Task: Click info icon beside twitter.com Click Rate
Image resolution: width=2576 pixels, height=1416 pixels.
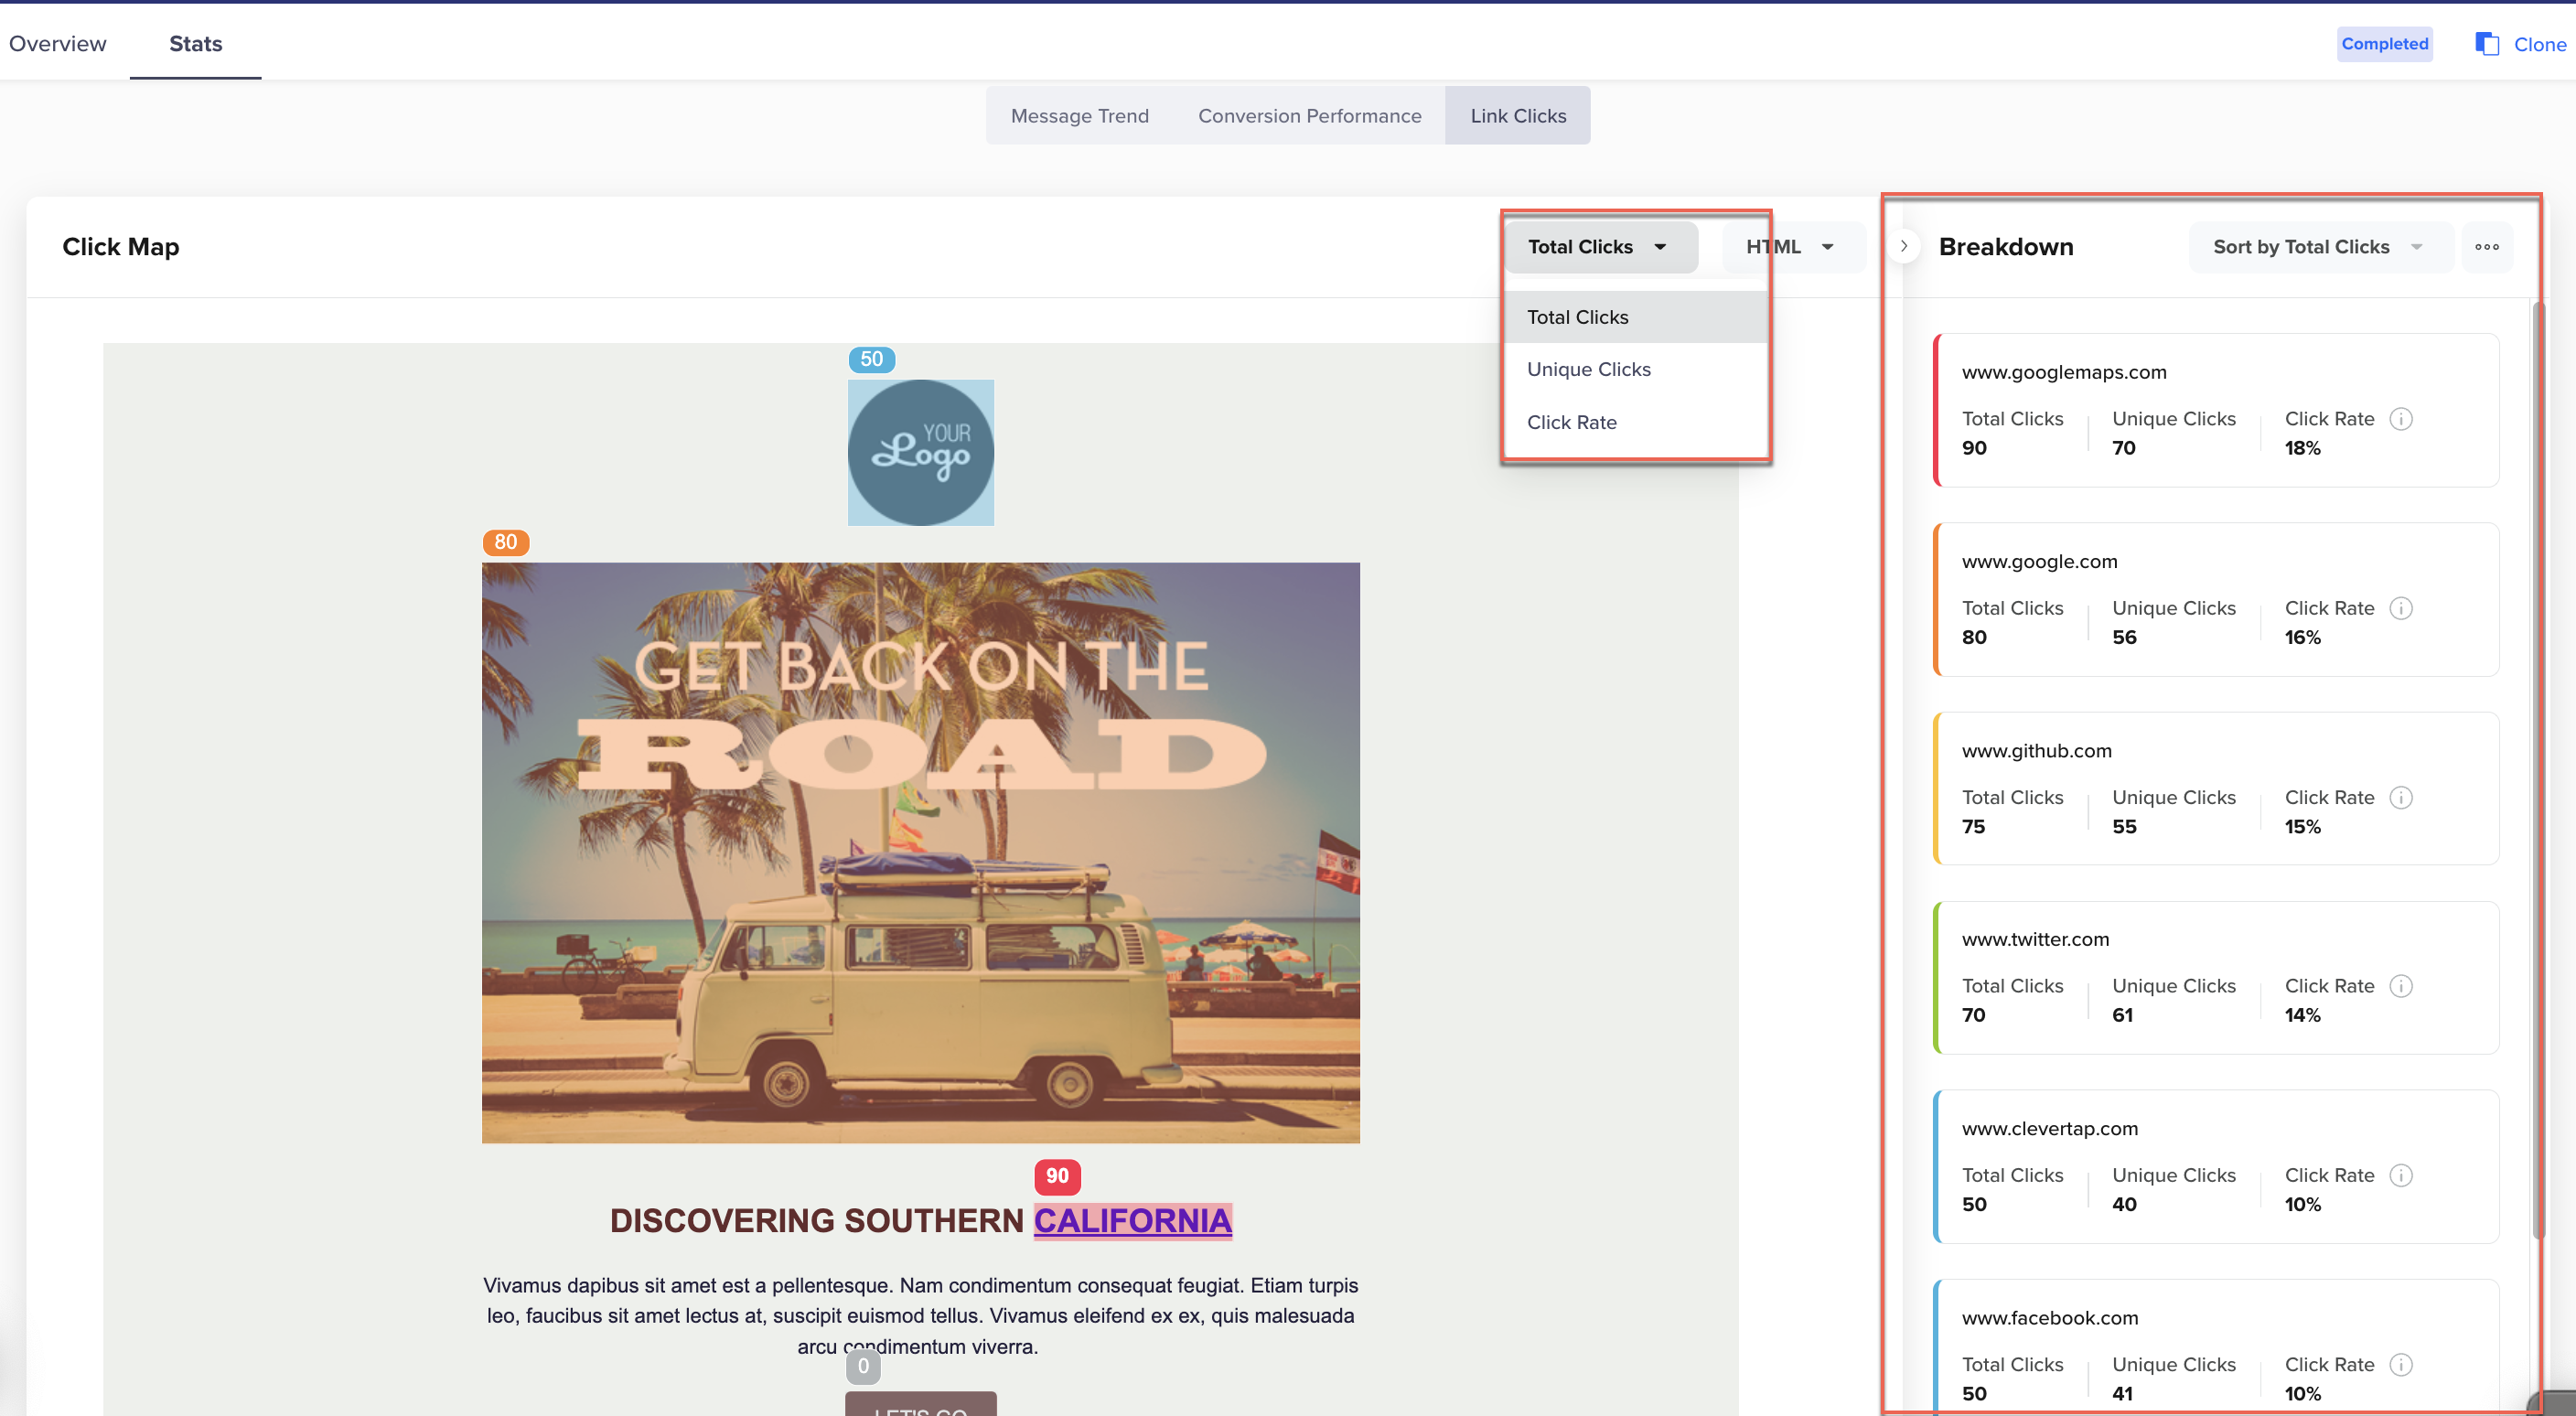Action: point(2400,986)
